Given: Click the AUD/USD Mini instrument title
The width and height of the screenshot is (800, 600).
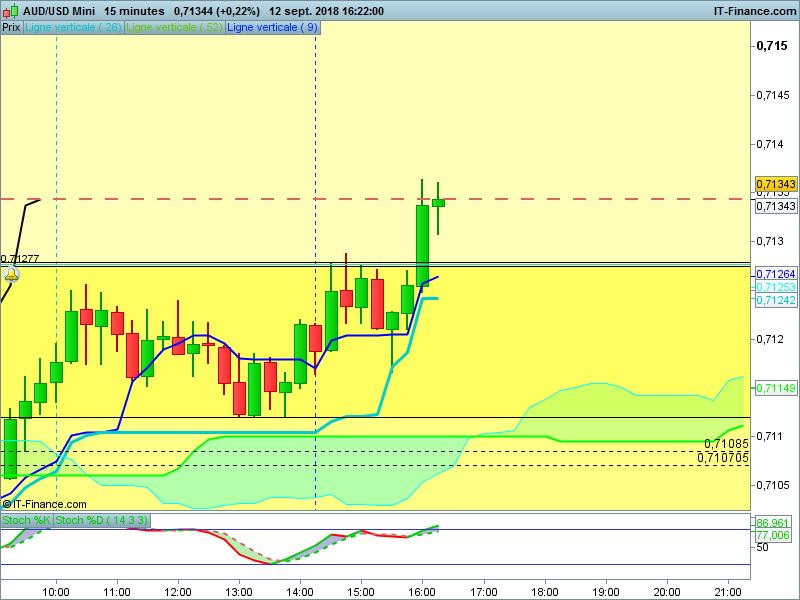Looking at the screenshot, I should point(59,11).
